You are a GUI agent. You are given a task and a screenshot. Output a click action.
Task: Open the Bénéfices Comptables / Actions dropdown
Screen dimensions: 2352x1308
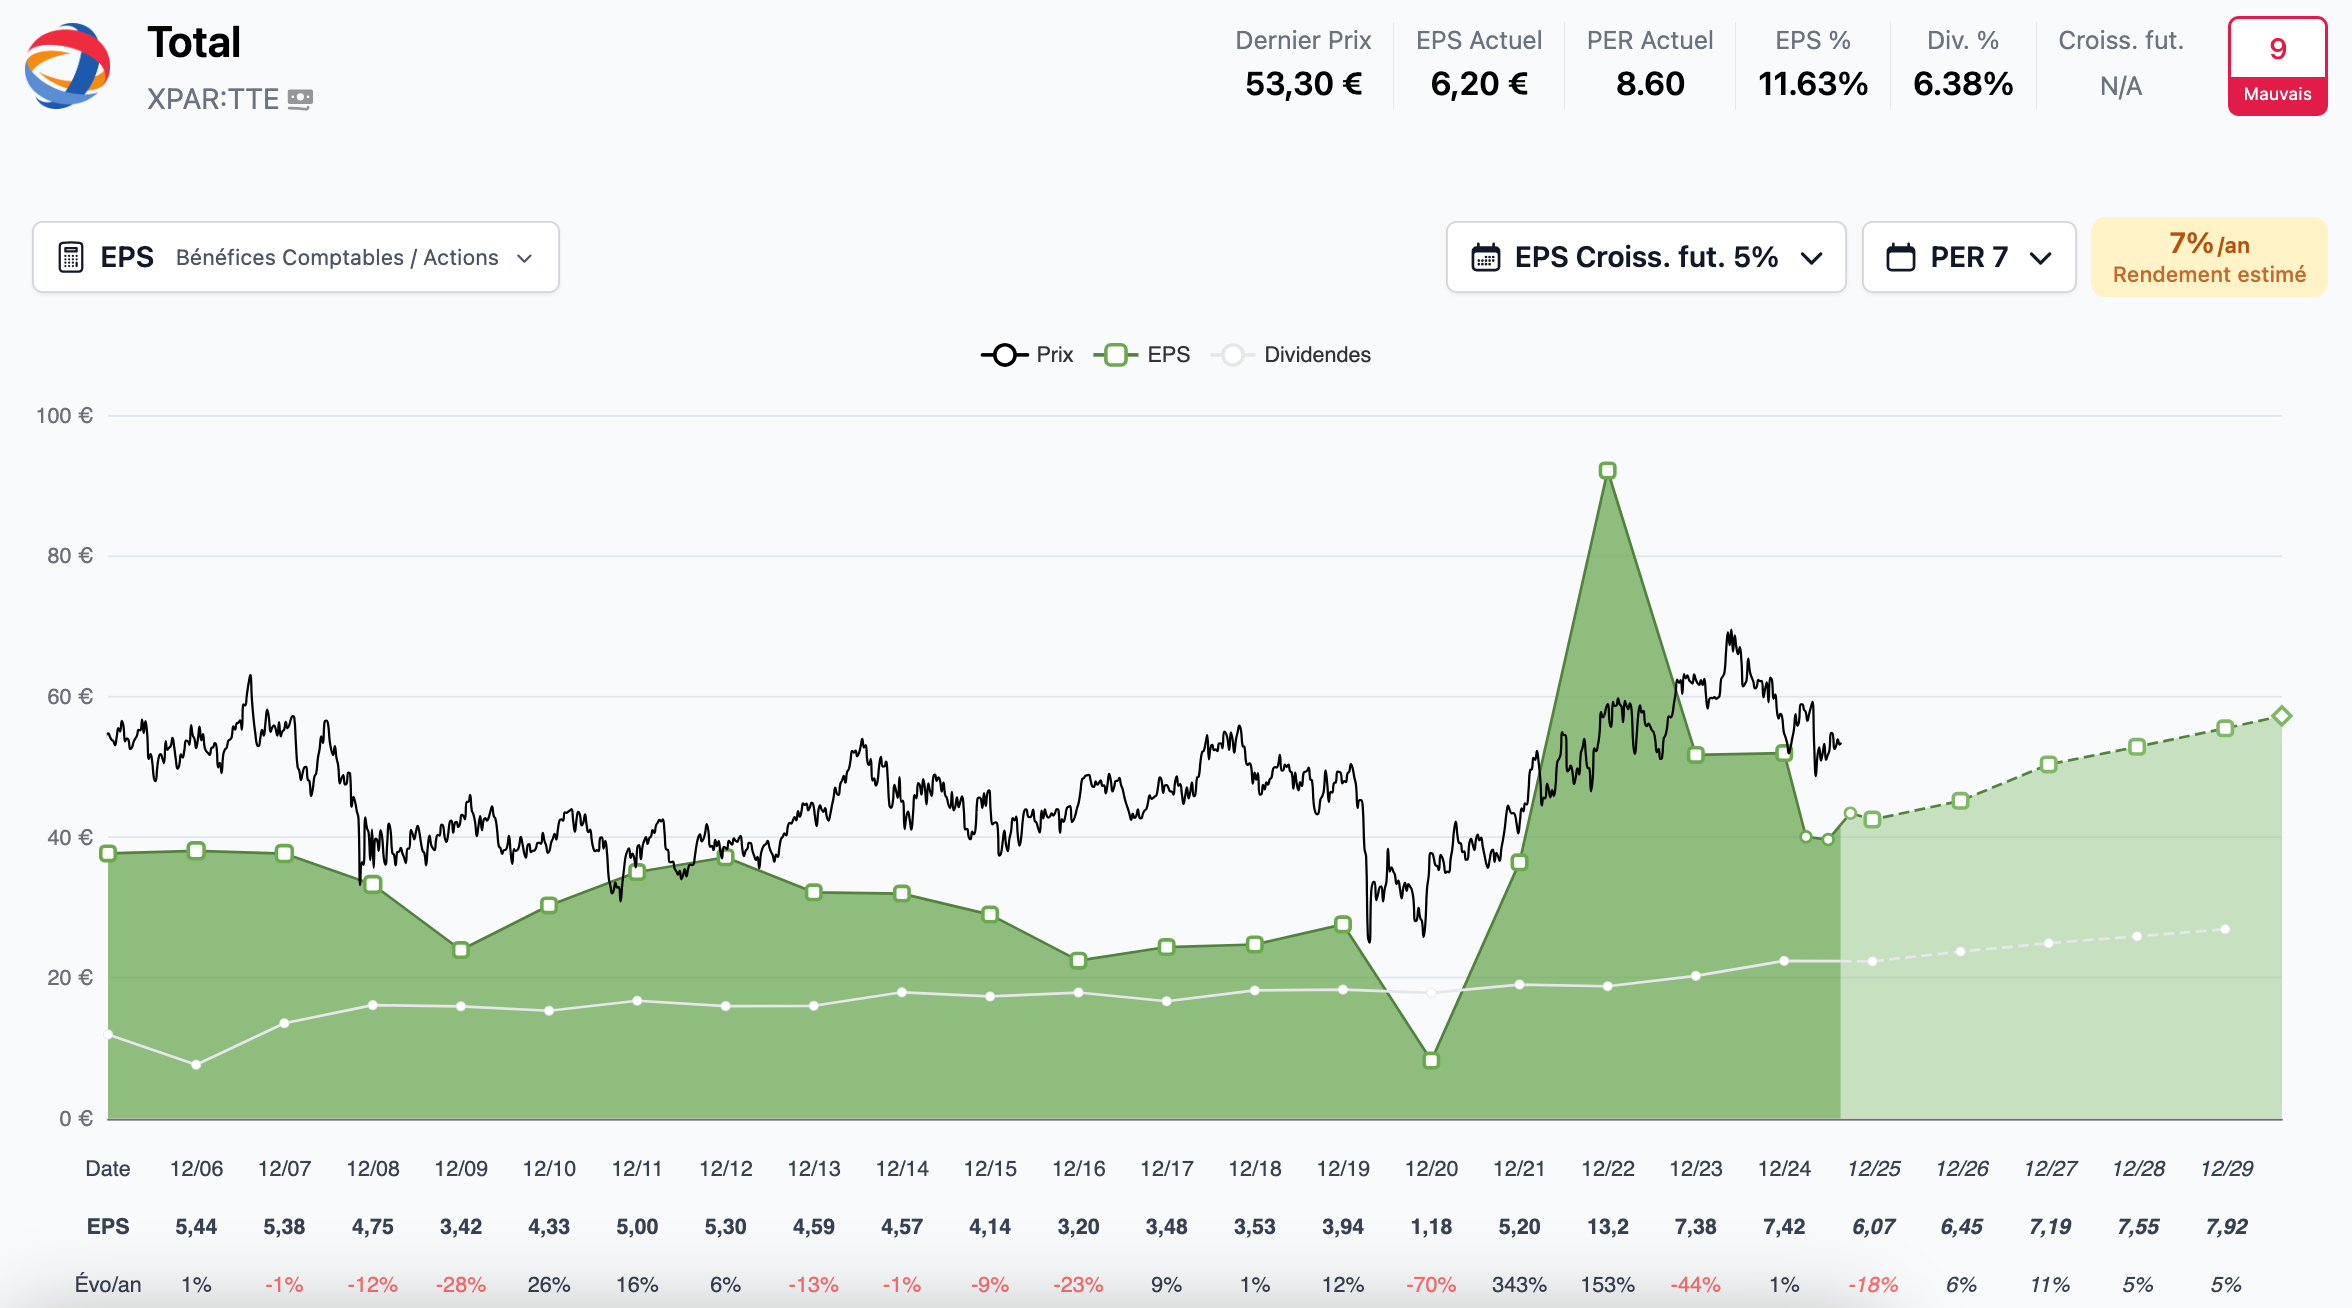336,258
